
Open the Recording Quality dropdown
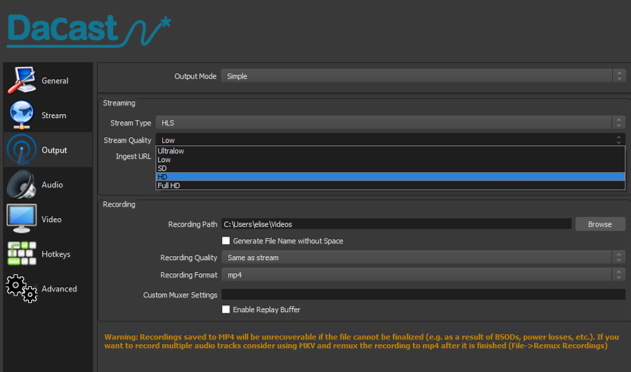[423, 257]
